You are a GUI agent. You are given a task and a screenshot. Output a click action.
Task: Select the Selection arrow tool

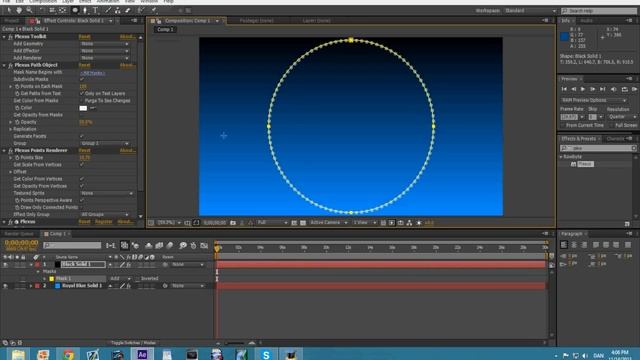coord(9,10)
